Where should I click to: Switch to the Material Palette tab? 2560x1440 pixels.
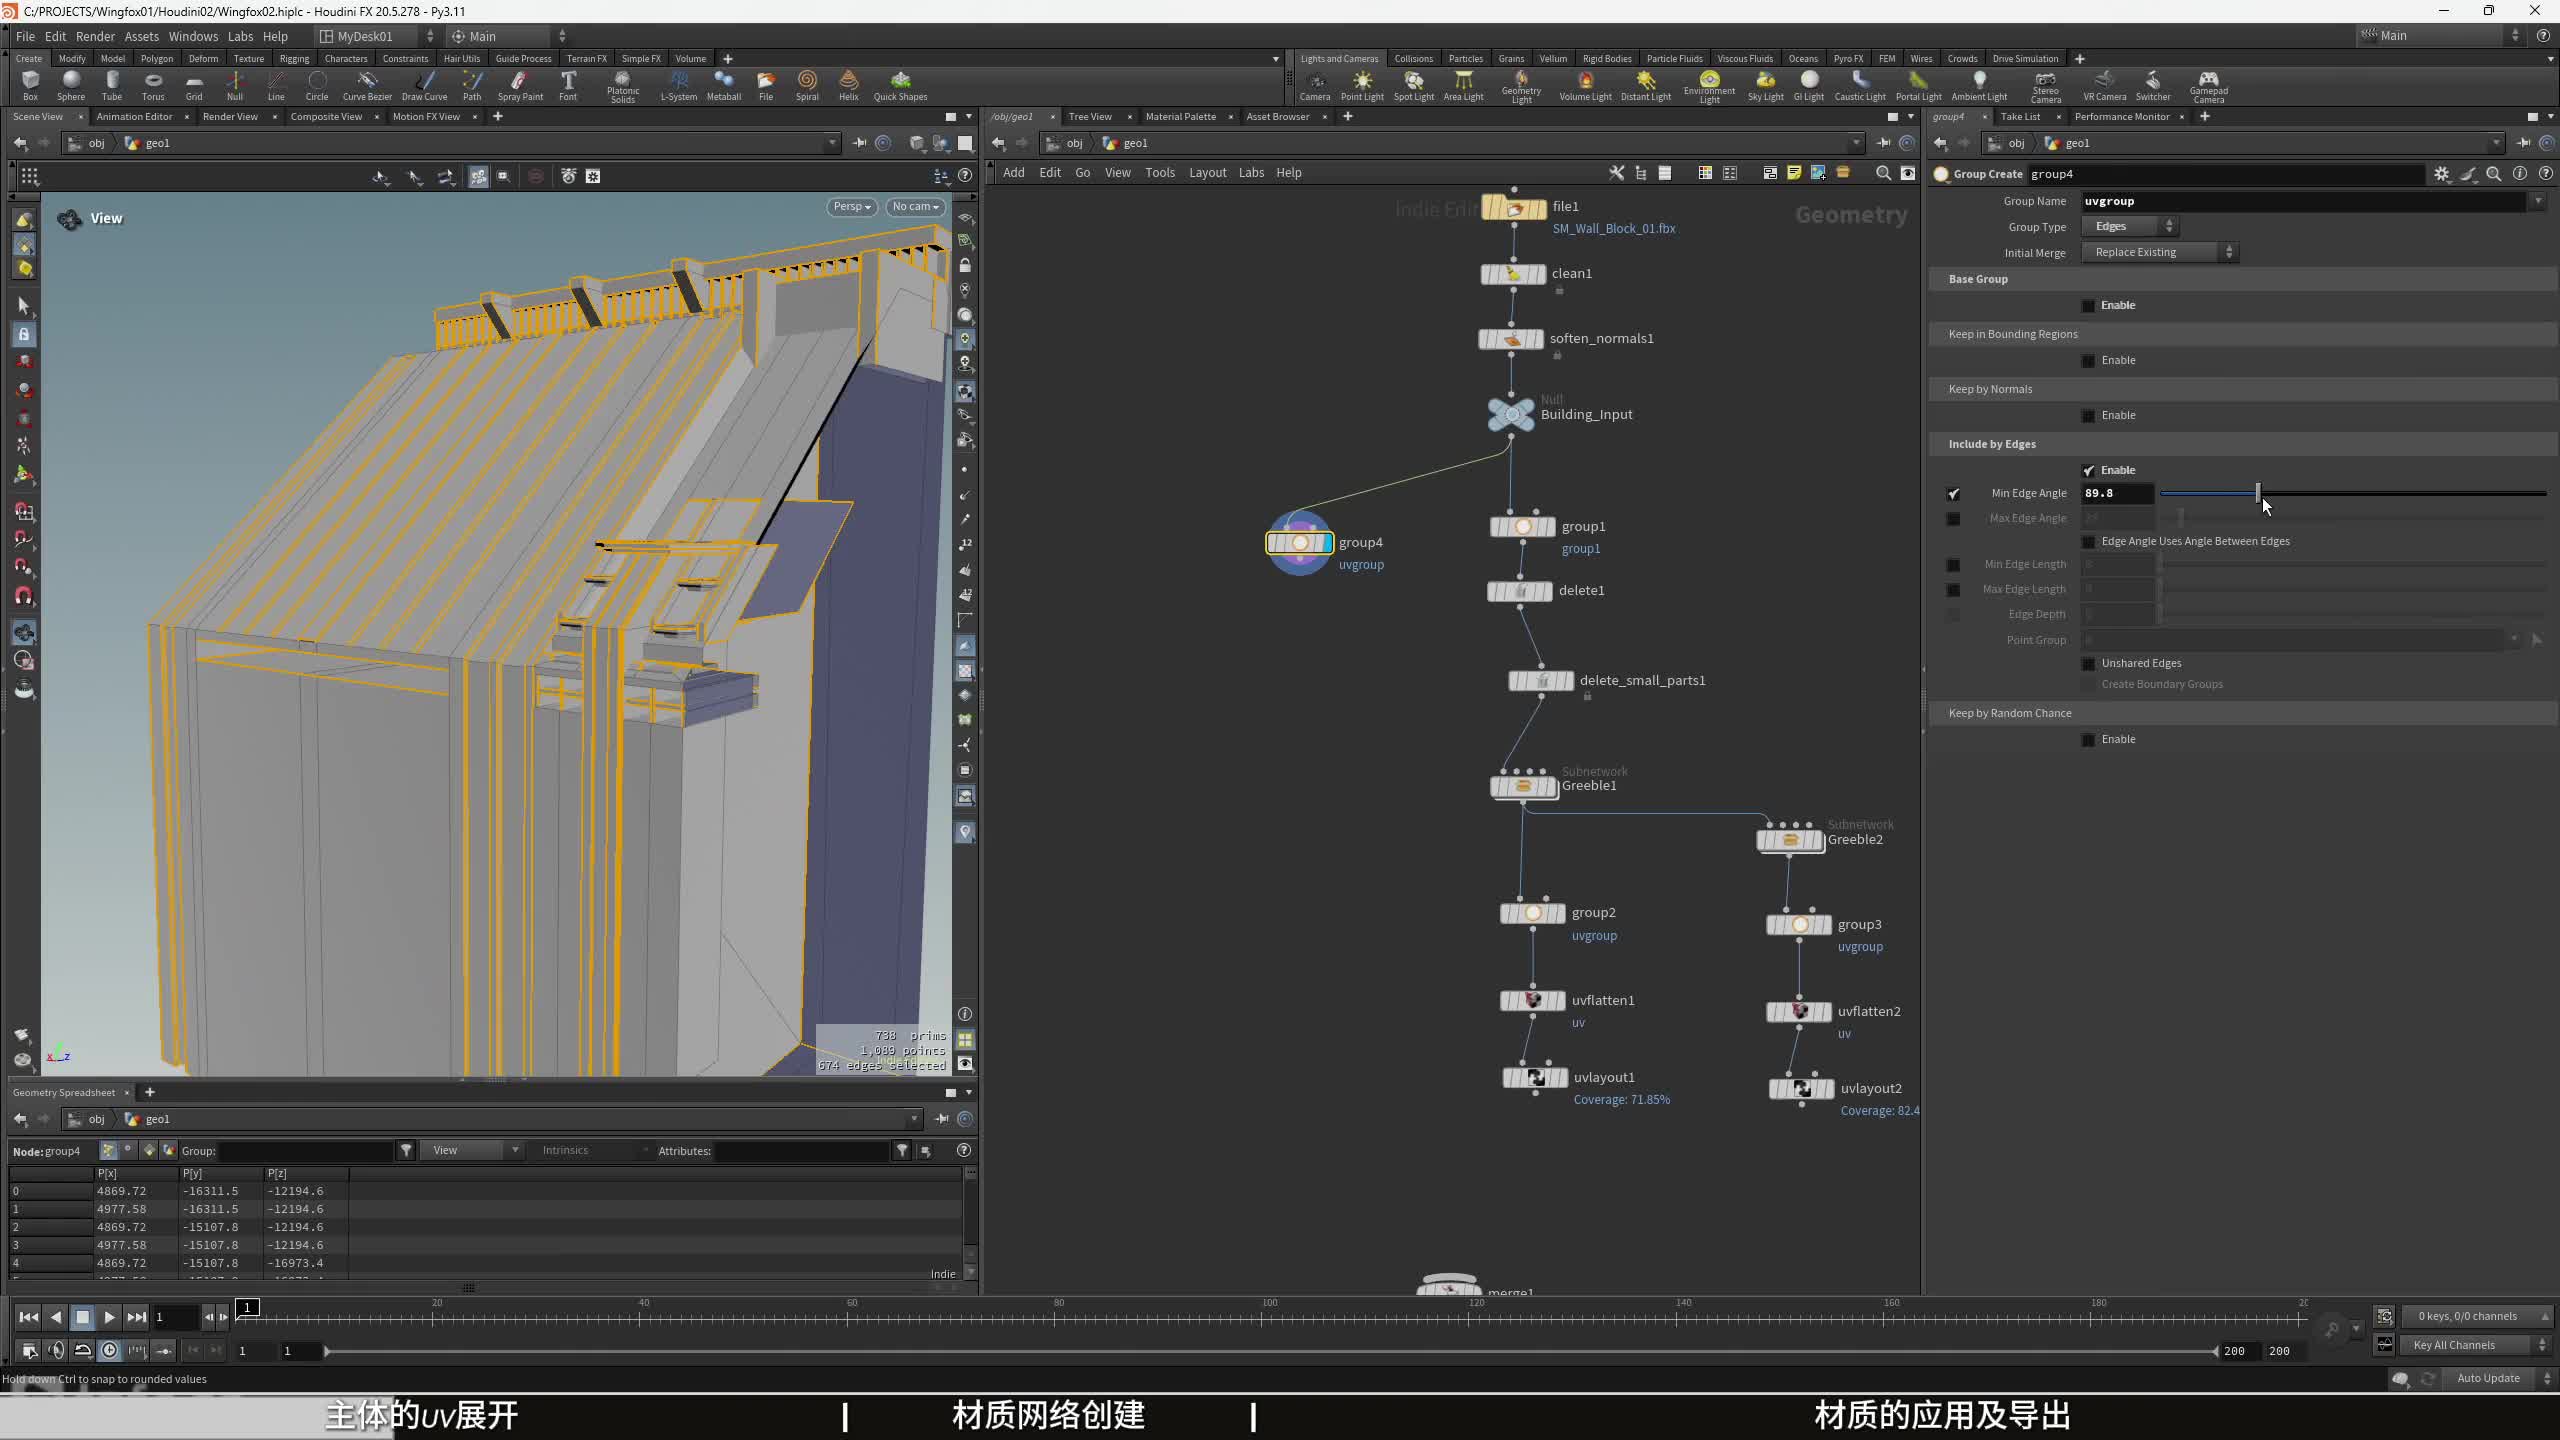[1180, 117]
